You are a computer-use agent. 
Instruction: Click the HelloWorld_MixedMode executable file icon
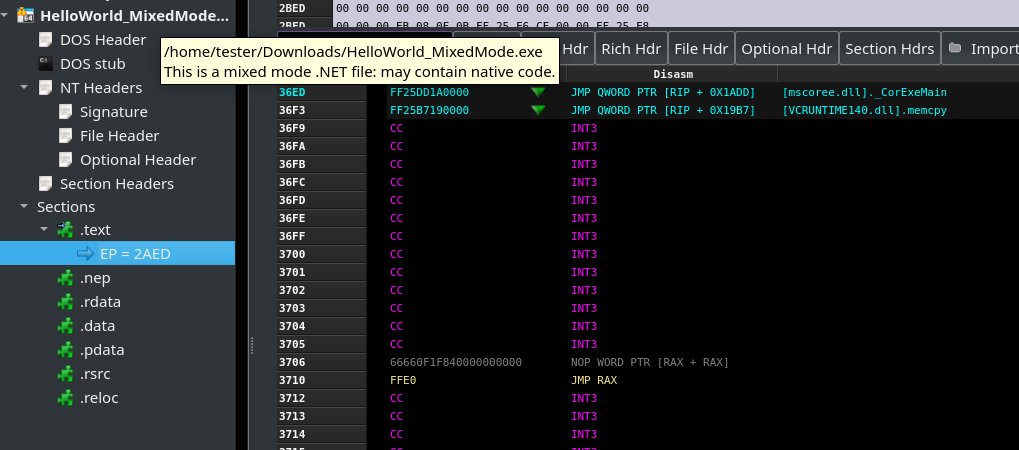25,14
